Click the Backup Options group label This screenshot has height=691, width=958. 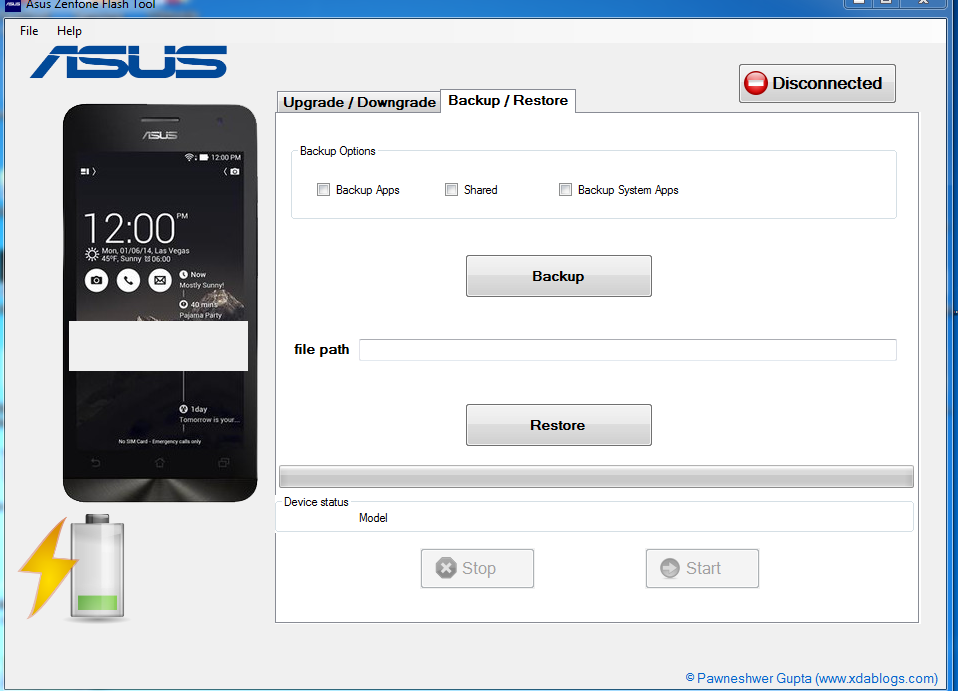338,151
